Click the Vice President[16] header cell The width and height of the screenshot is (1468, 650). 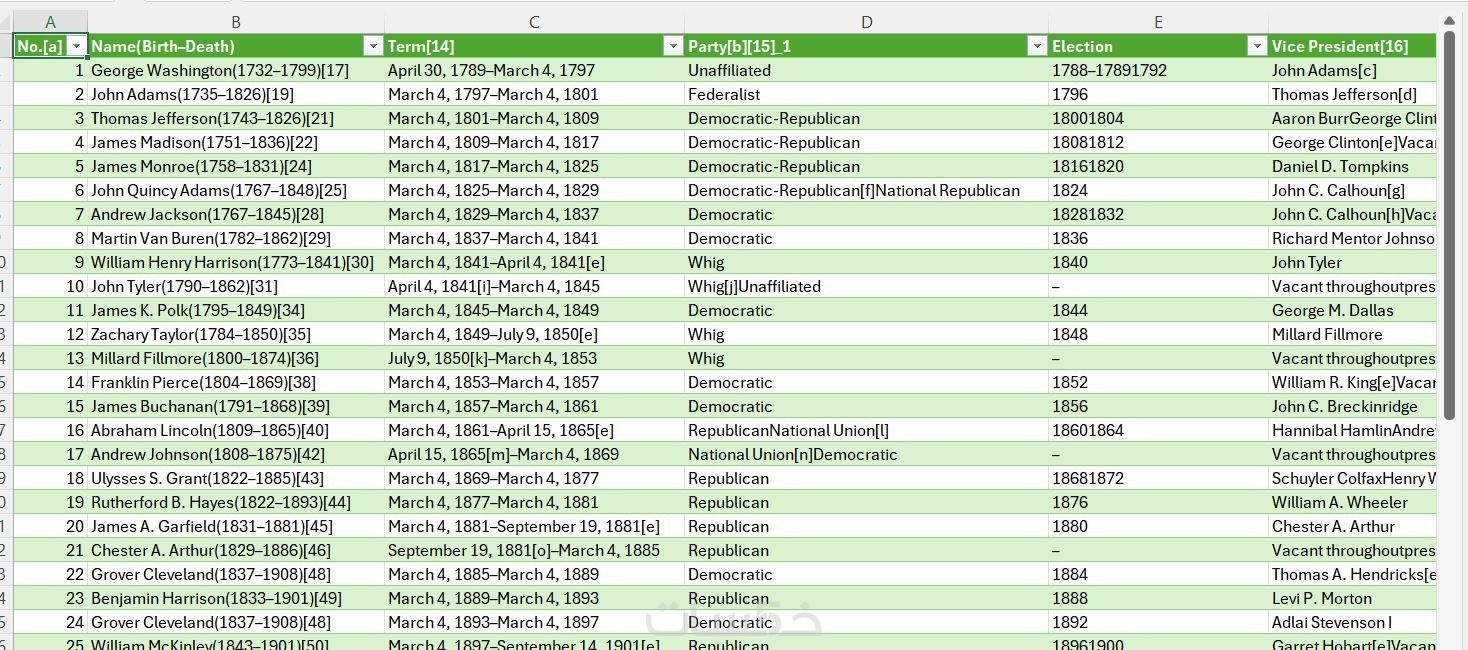click(1352, 46)
